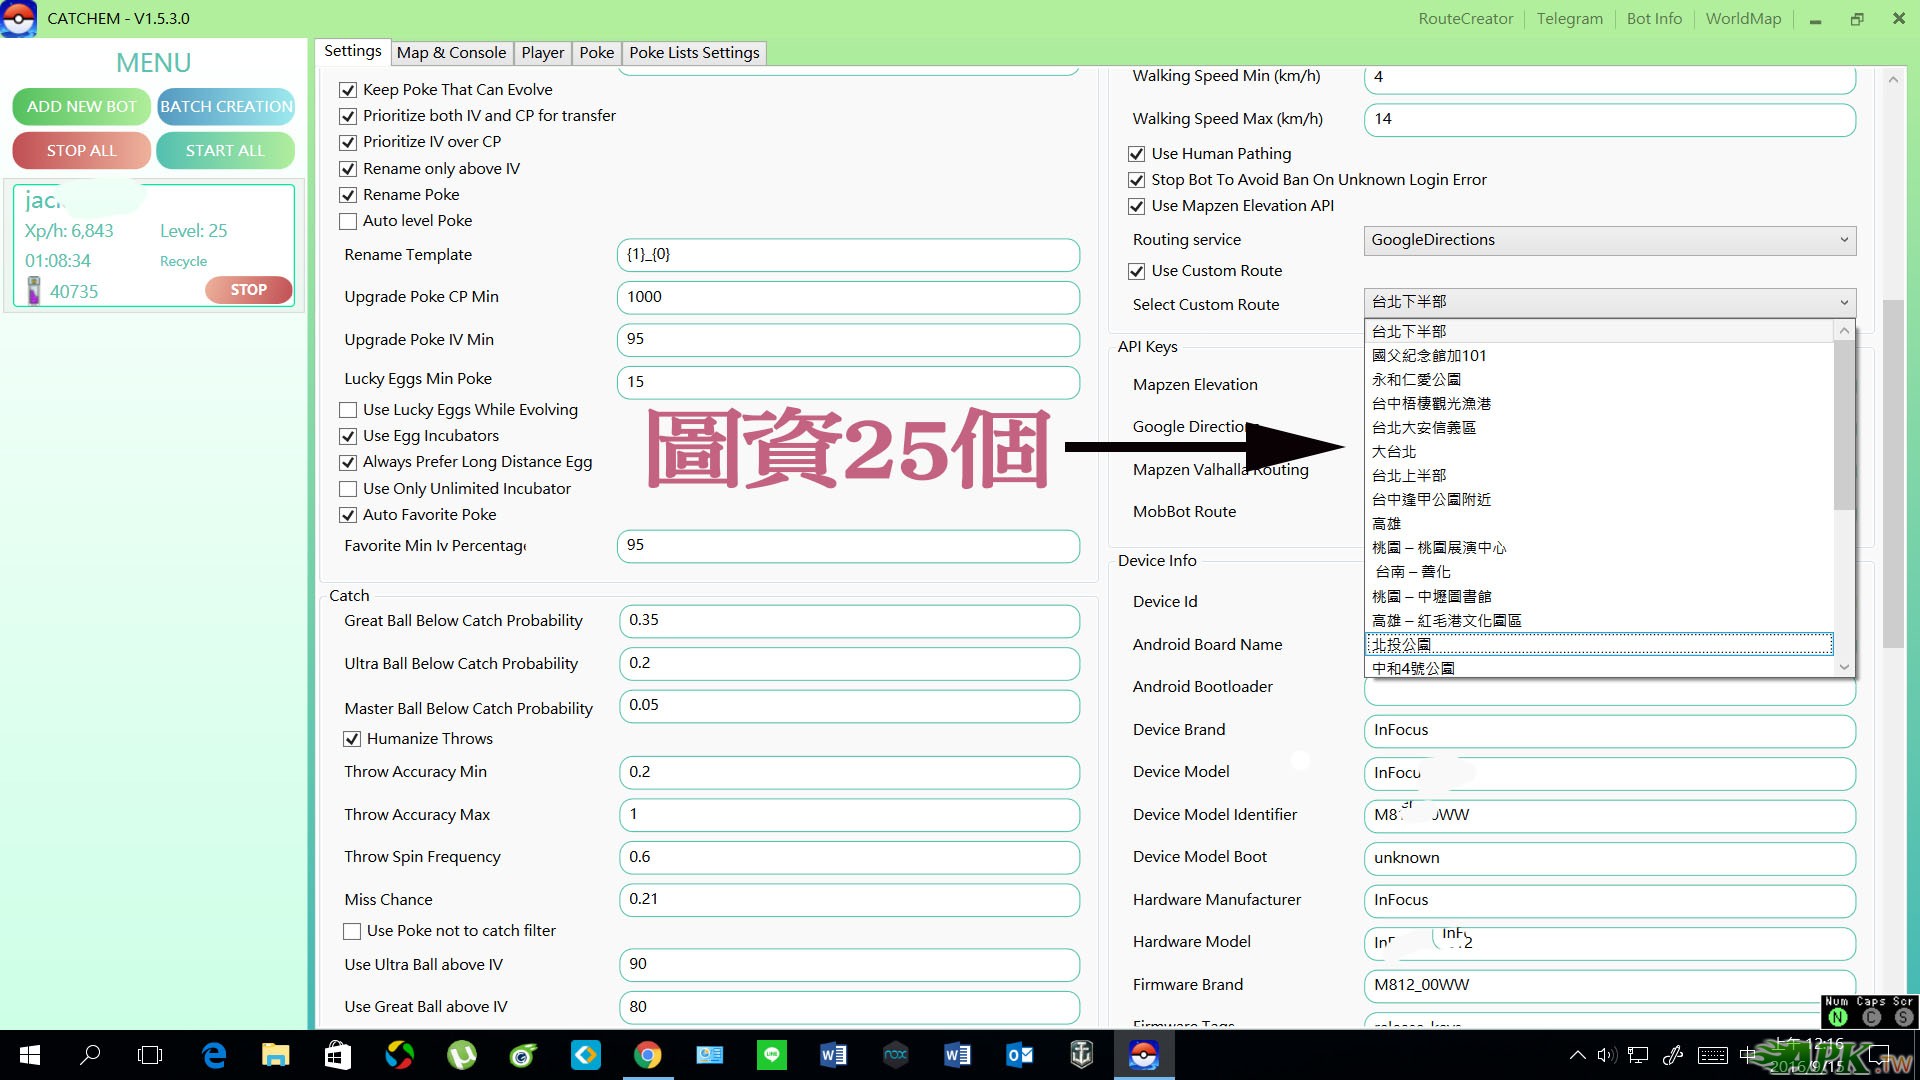Open the Routing service dropdown
This screenshot has width=1920, height=1080.
[1845, 240]
